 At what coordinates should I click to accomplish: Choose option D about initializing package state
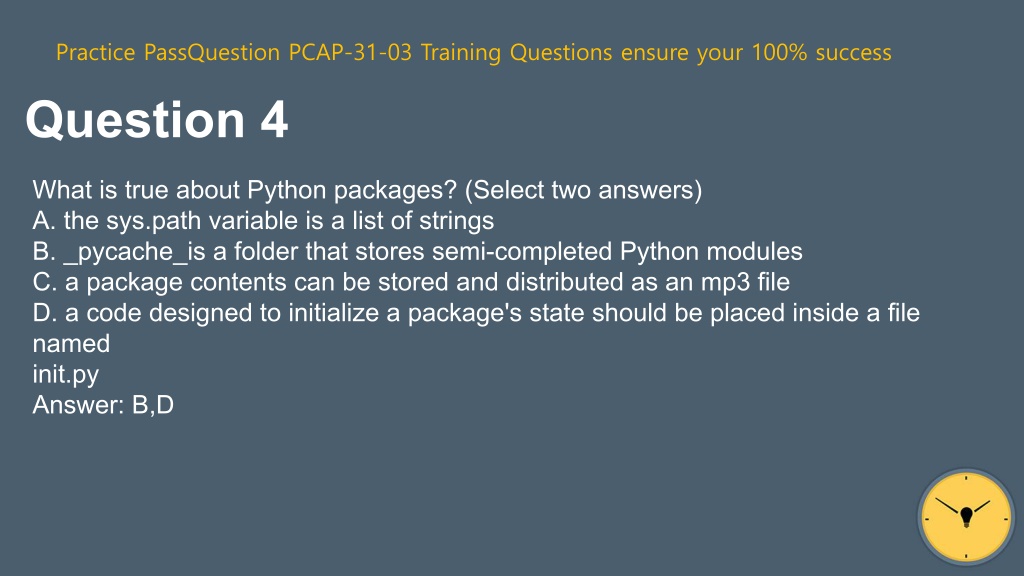[476, 313]
